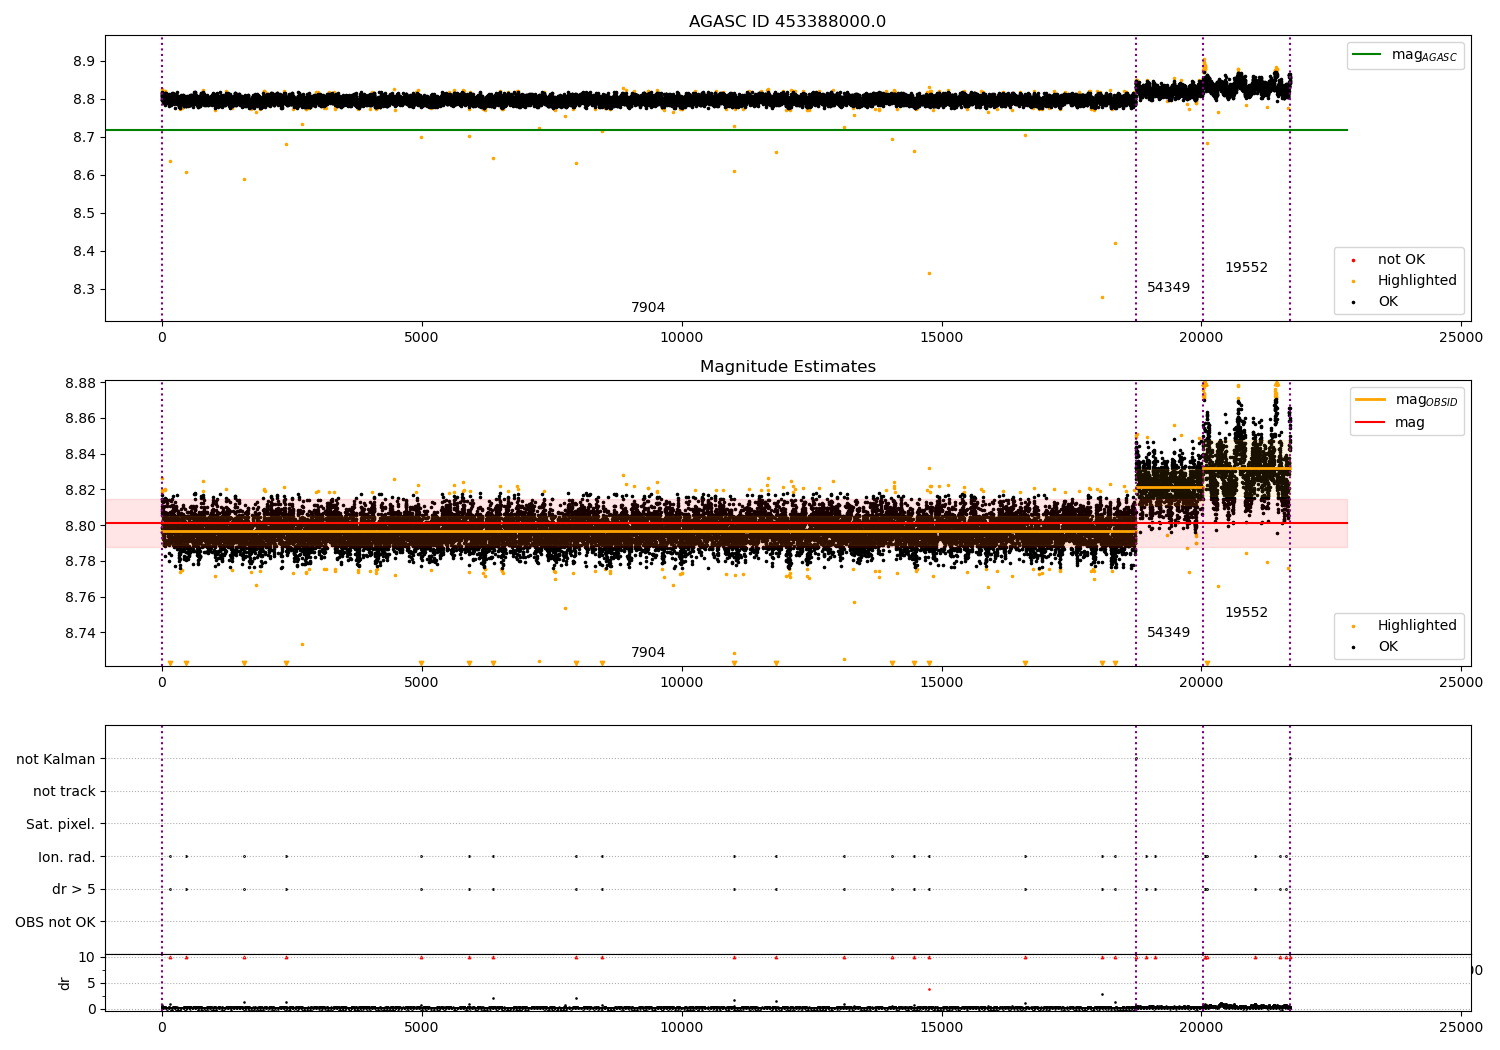Click the "8.5" y-axis tick of the top plot
The image size is (1500, 1050).
tap(84, 214)
